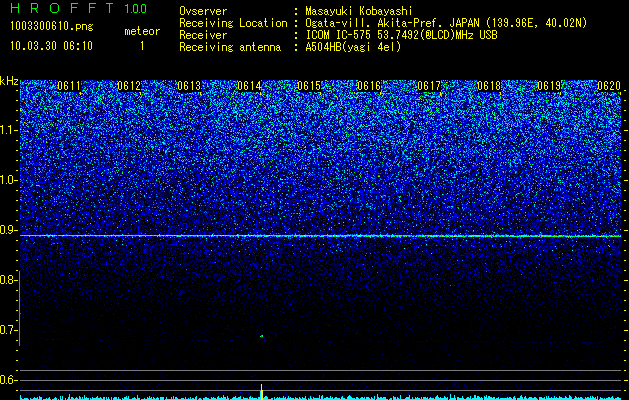This screenshot has width=629, height=400.
Task: Click the 0613 time marker
Action: [189, 86]
